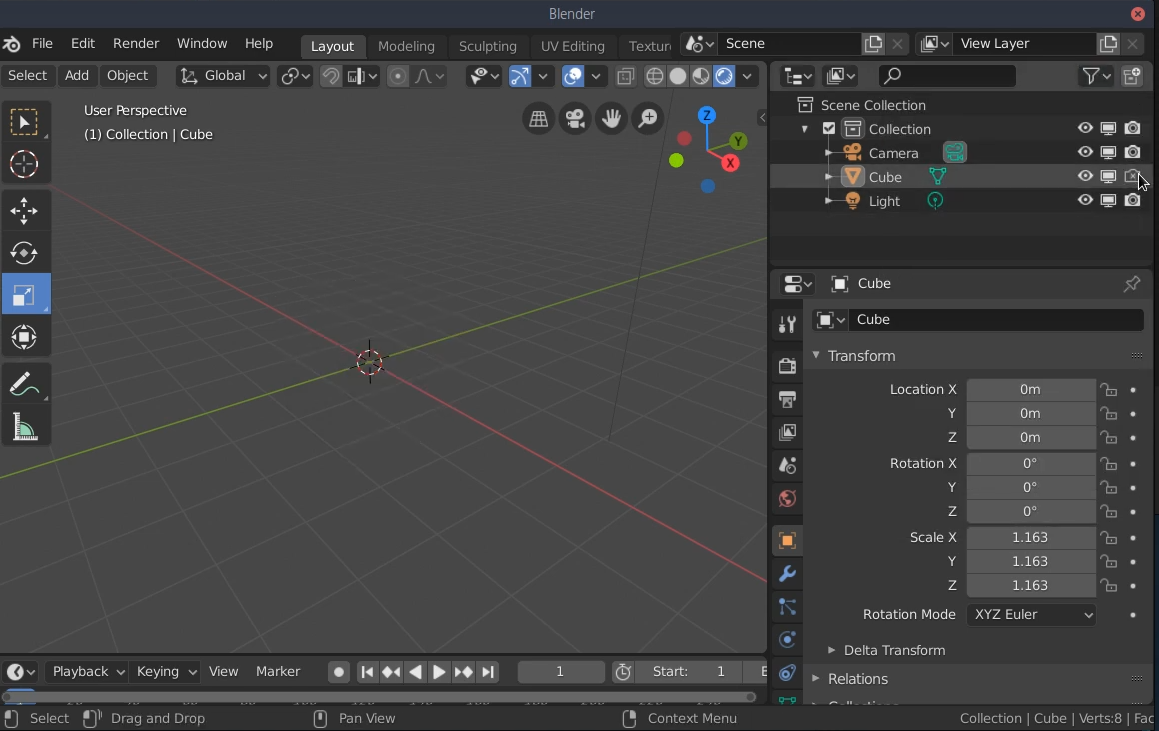Open the Render menu
Screen dimensions: 1159x731
pos(136,44)
